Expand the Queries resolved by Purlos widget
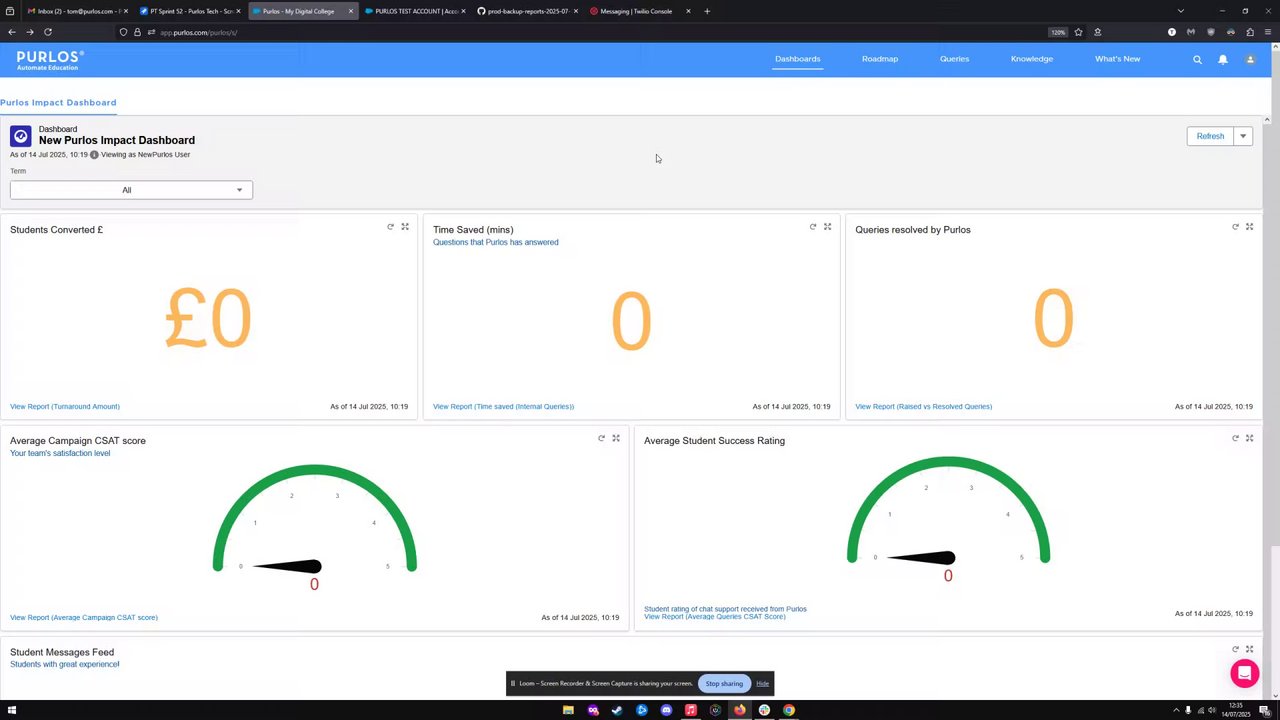This screenshot has height=720, width=1280. point(1249,227)
